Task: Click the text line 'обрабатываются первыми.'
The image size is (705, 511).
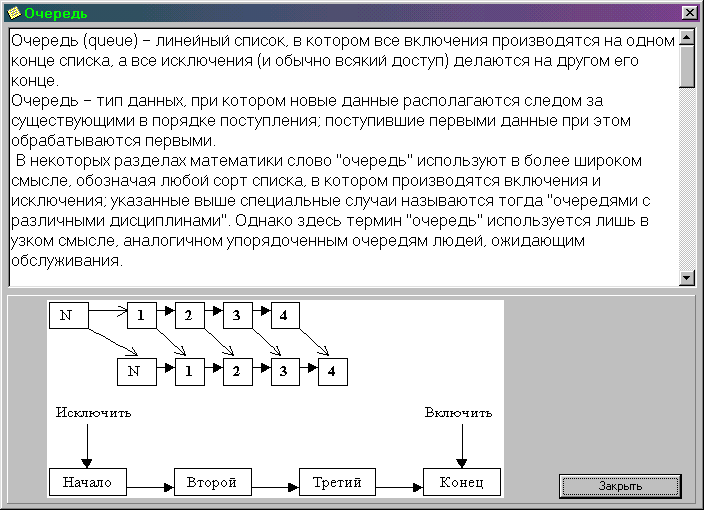Action: tap(113, 141)
